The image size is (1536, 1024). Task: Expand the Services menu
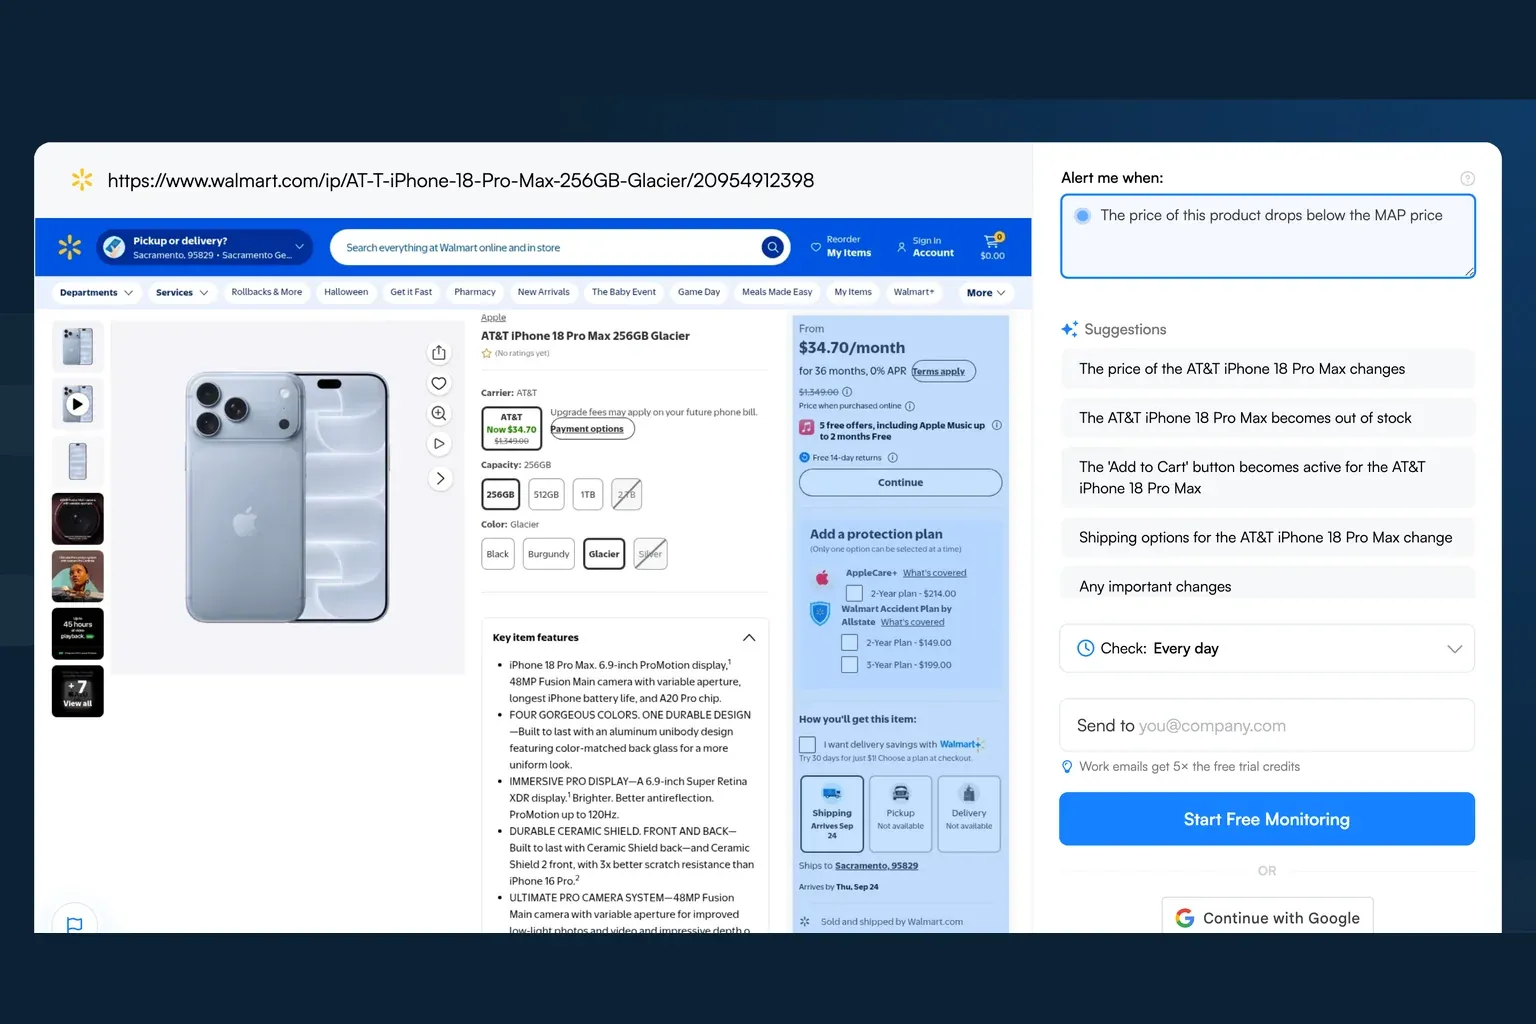(x=182, y=292)
